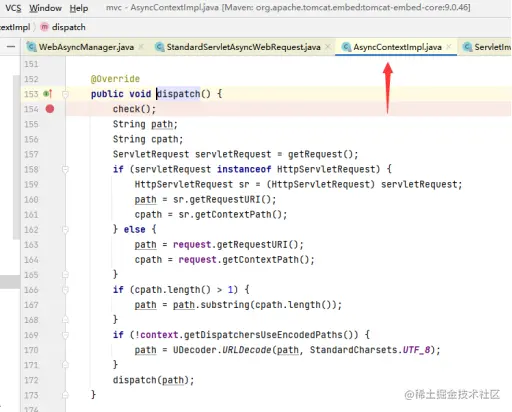The image size is (512, 412).
Task: Close the WebAsyncManager.java tab
Action: [x=141, y=47]
